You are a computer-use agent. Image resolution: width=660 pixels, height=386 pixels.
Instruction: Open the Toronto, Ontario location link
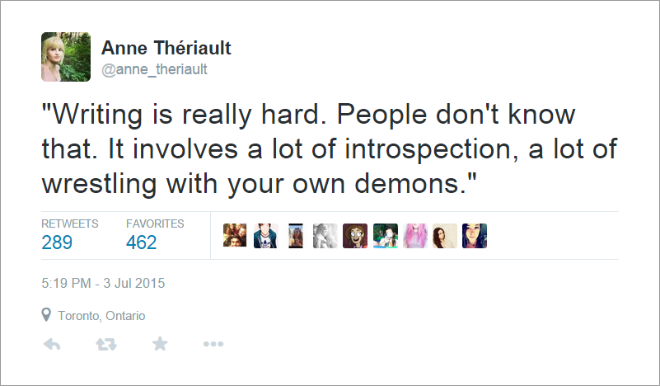pyautogui.click(x=101, y=316)
